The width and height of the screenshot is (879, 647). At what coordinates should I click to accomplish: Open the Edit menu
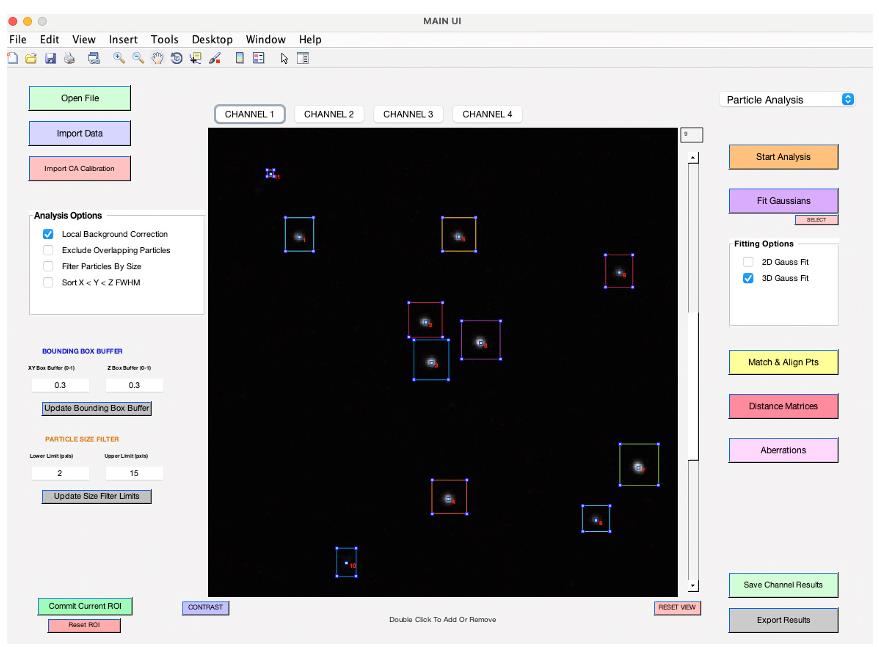pyautogui.click(x=49, y=39)
